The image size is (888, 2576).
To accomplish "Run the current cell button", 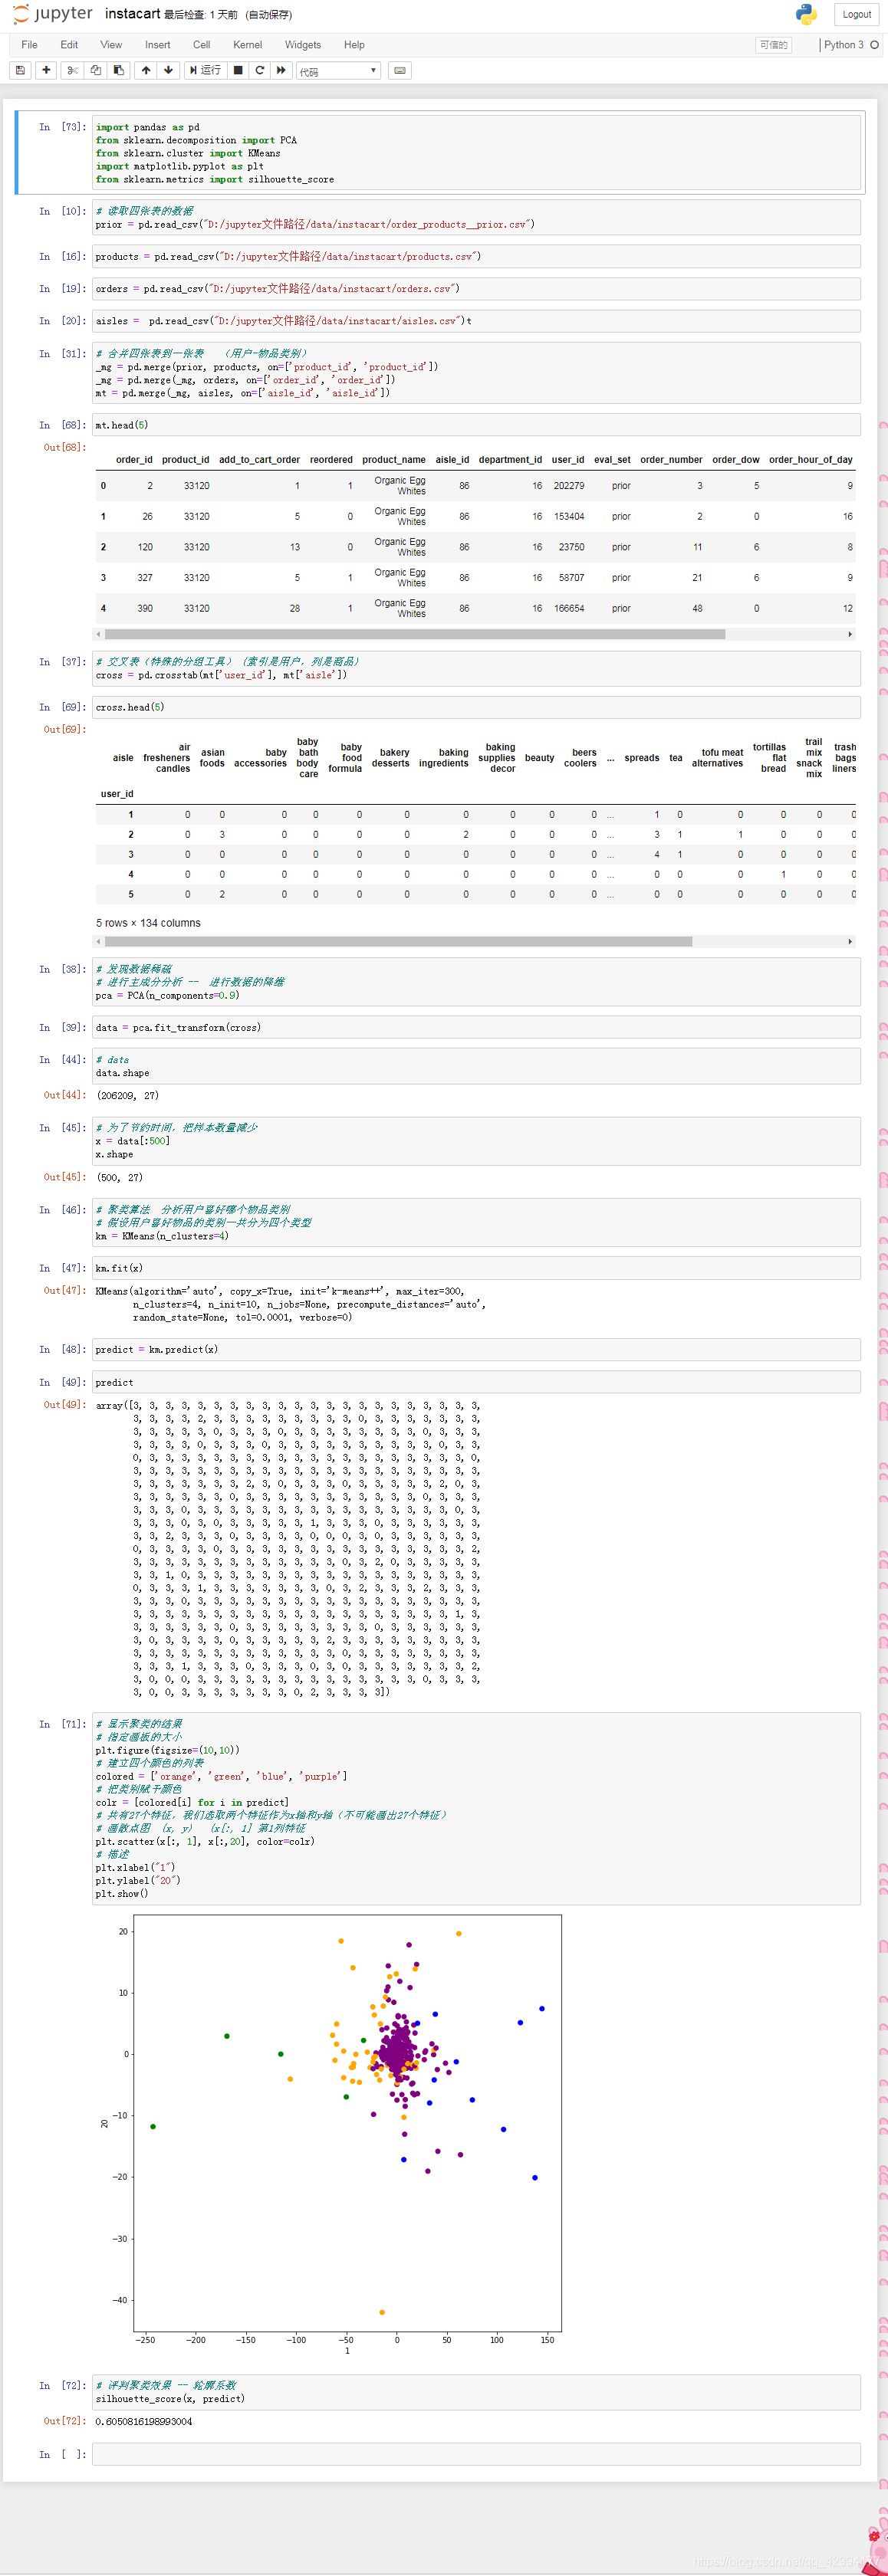I will pos(205,70).
